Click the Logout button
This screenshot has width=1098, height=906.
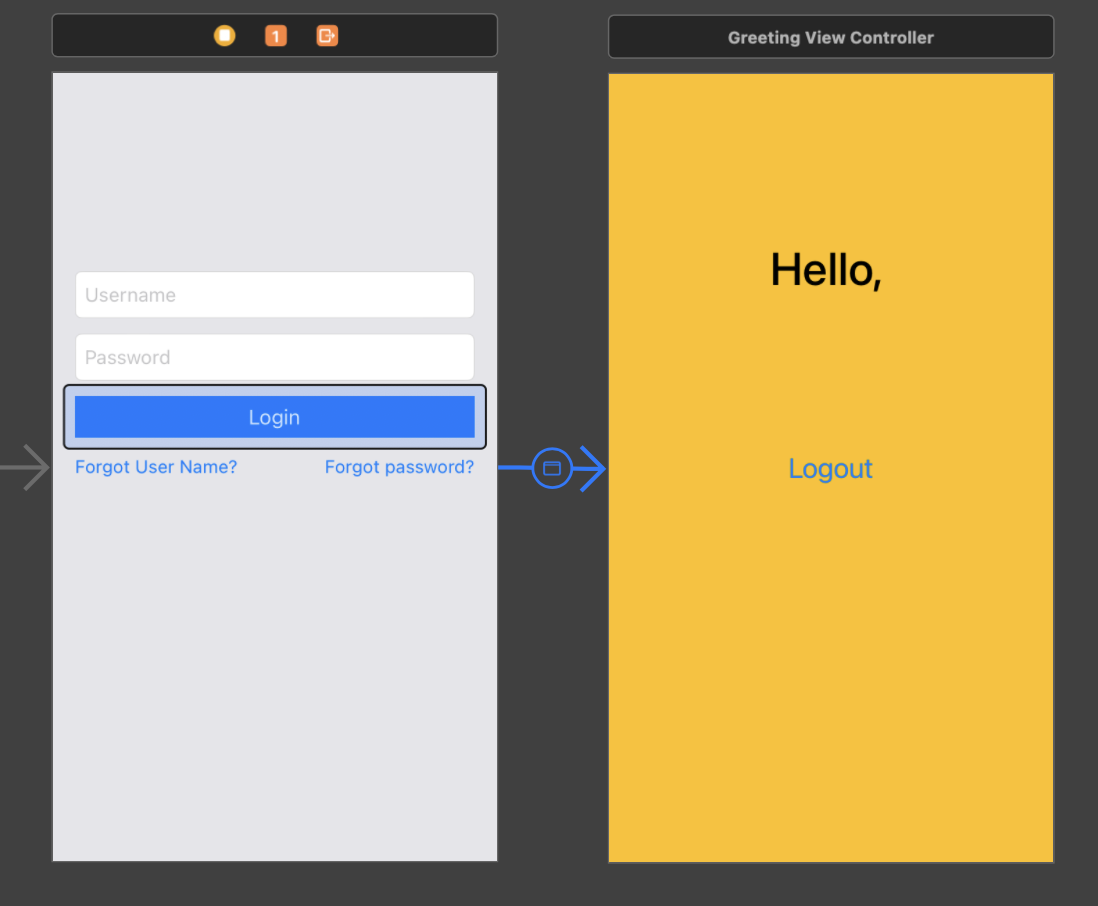click(x=830, y=468)
